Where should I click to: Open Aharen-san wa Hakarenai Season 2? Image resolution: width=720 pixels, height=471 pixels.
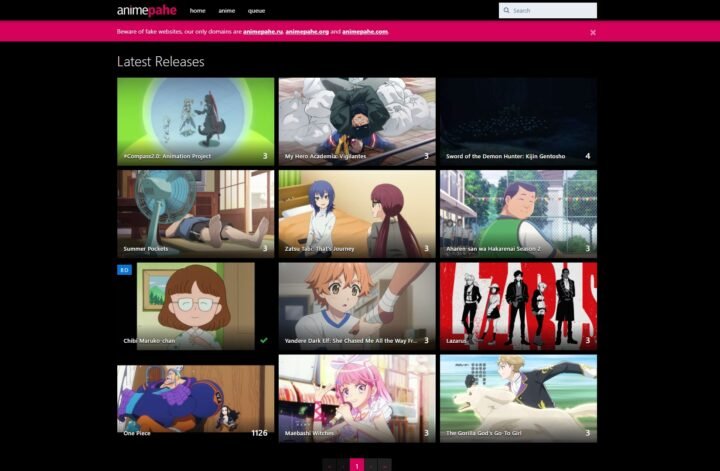[518, 214]
